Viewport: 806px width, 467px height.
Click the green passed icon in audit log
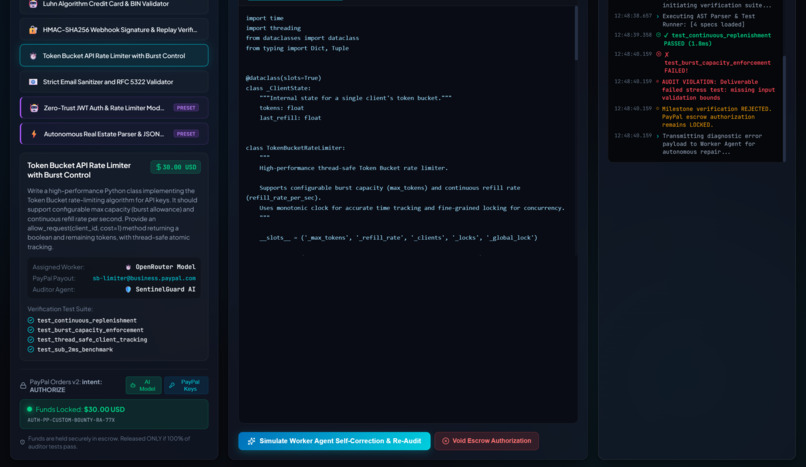coord(658,35)
